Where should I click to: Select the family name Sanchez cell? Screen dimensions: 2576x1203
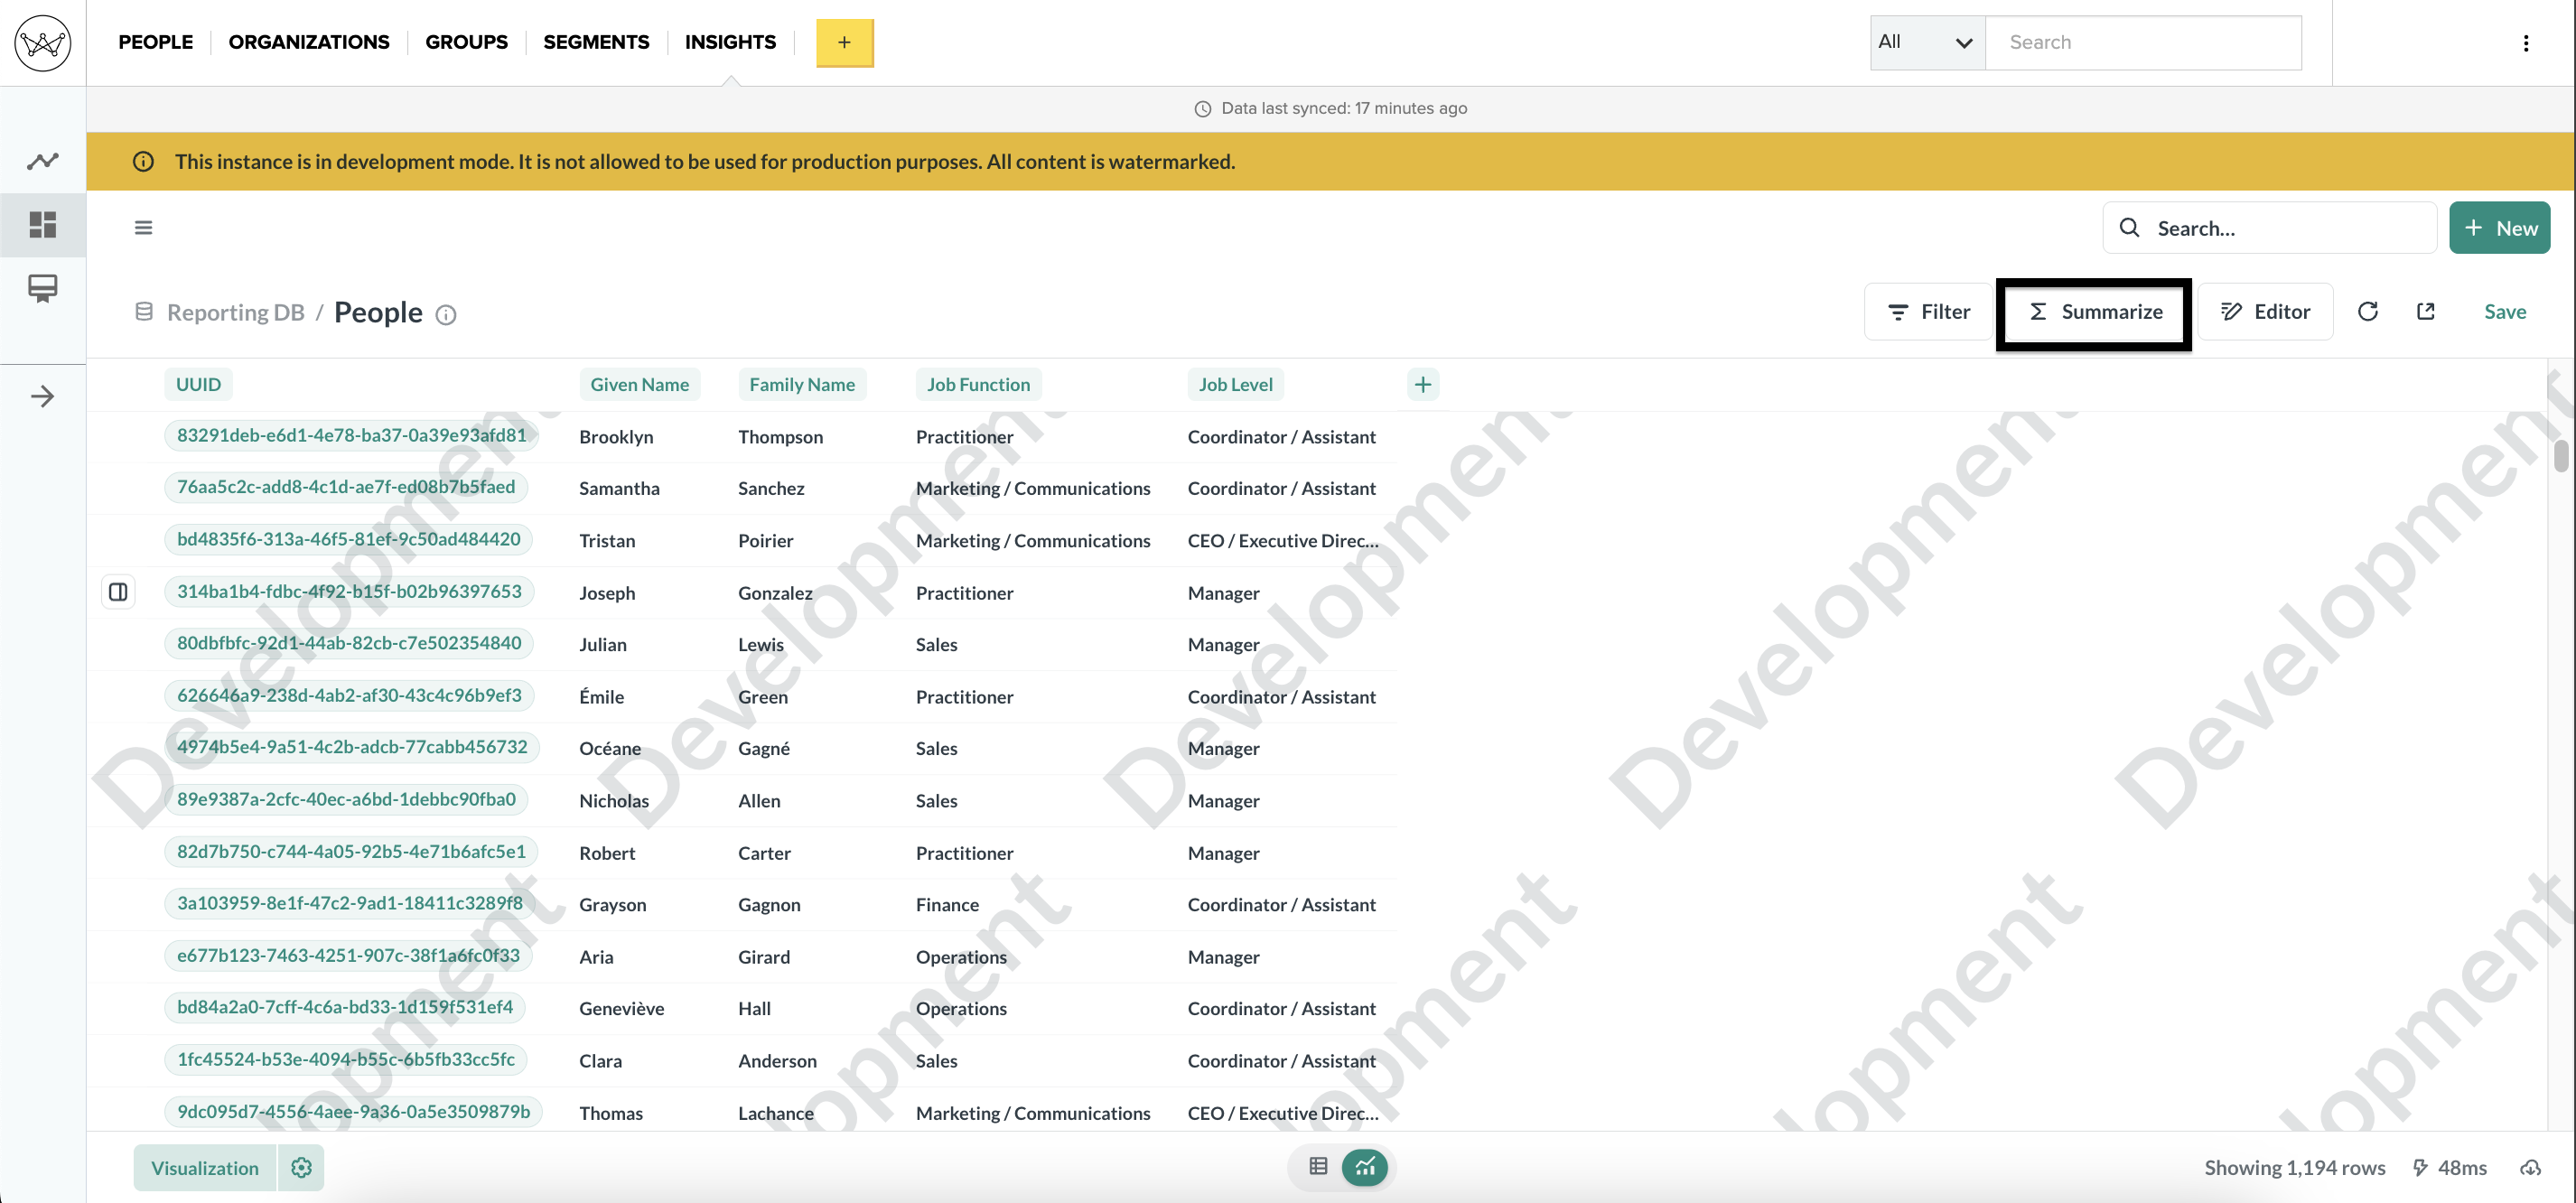click(771, 489)
